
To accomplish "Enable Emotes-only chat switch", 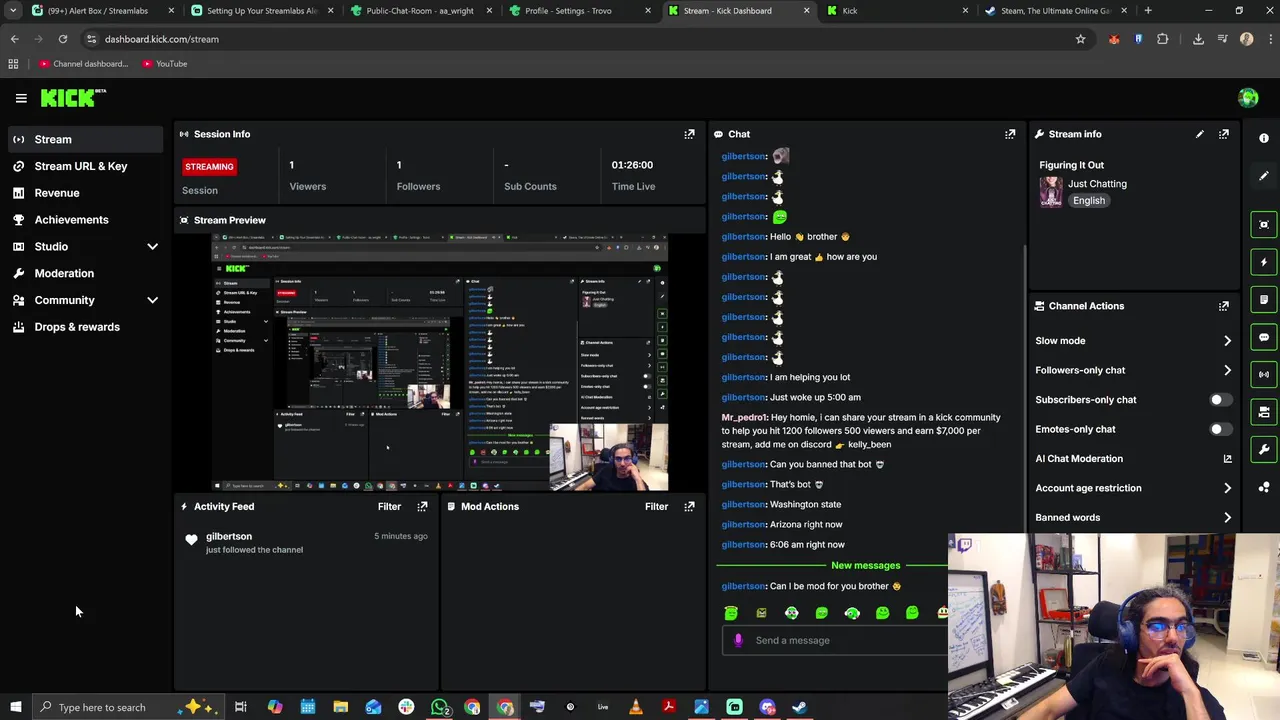I will [1220, 429].
